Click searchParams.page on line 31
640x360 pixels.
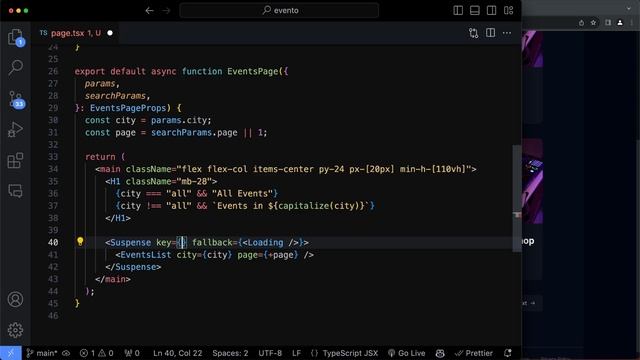pyautogui.click(x=194, y=133)
